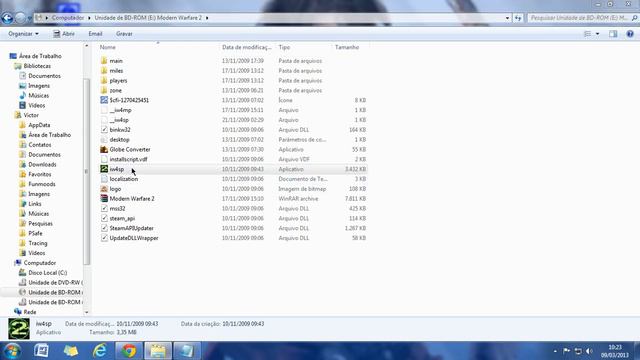Sort by Data de modificação column
Viewport: 640px width, 360px height.
click(x=248, y=47)
